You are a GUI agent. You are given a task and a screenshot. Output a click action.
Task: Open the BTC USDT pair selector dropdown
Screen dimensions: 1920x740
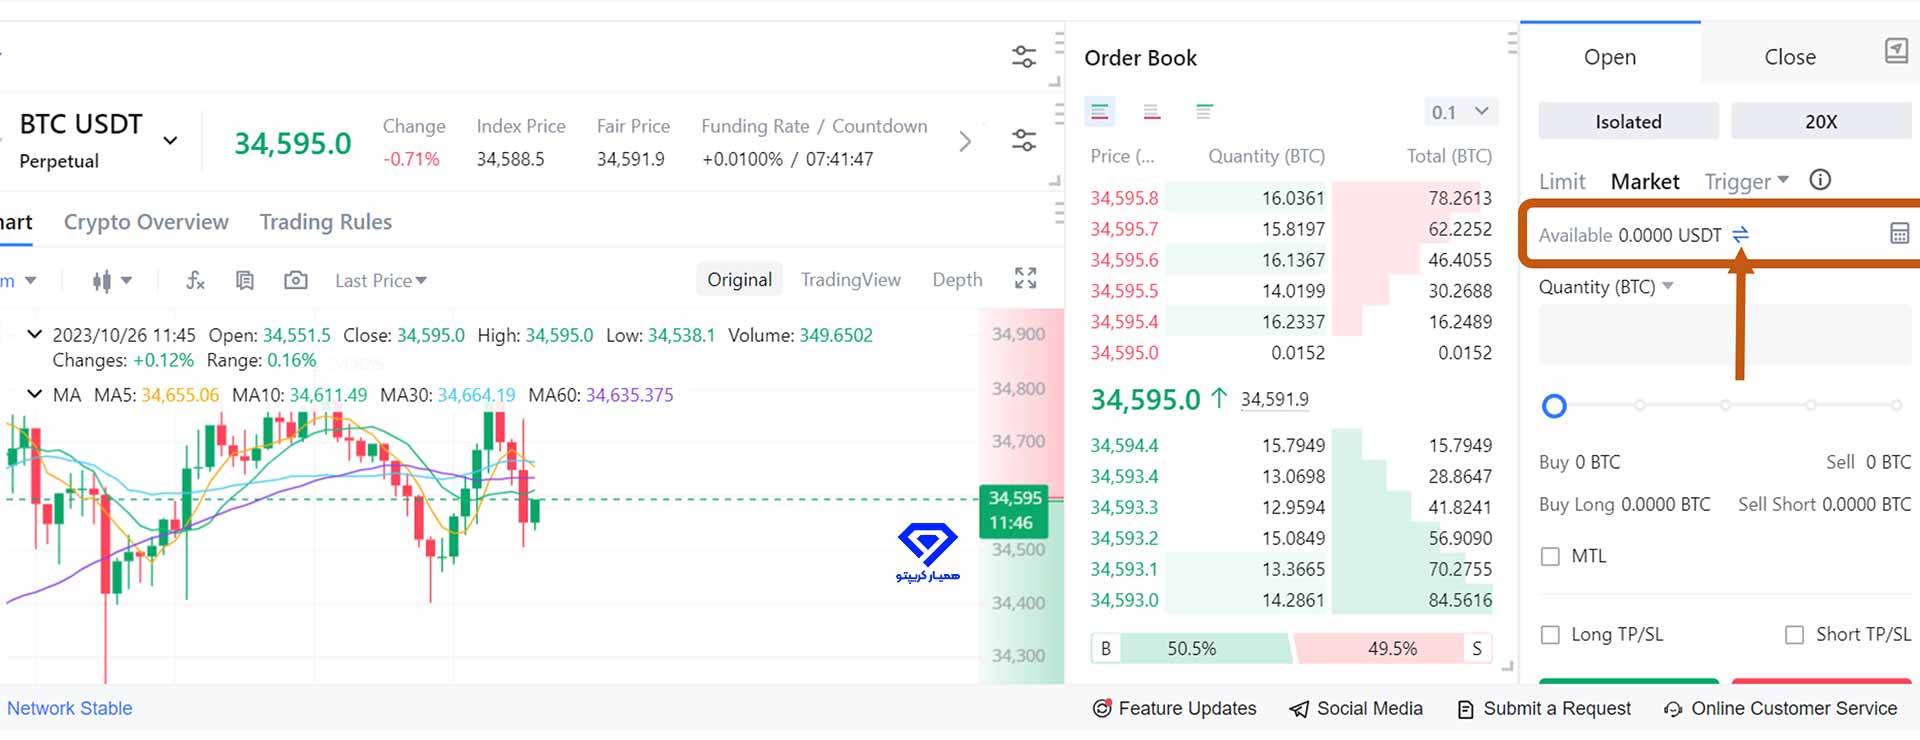tap(170, 141)
